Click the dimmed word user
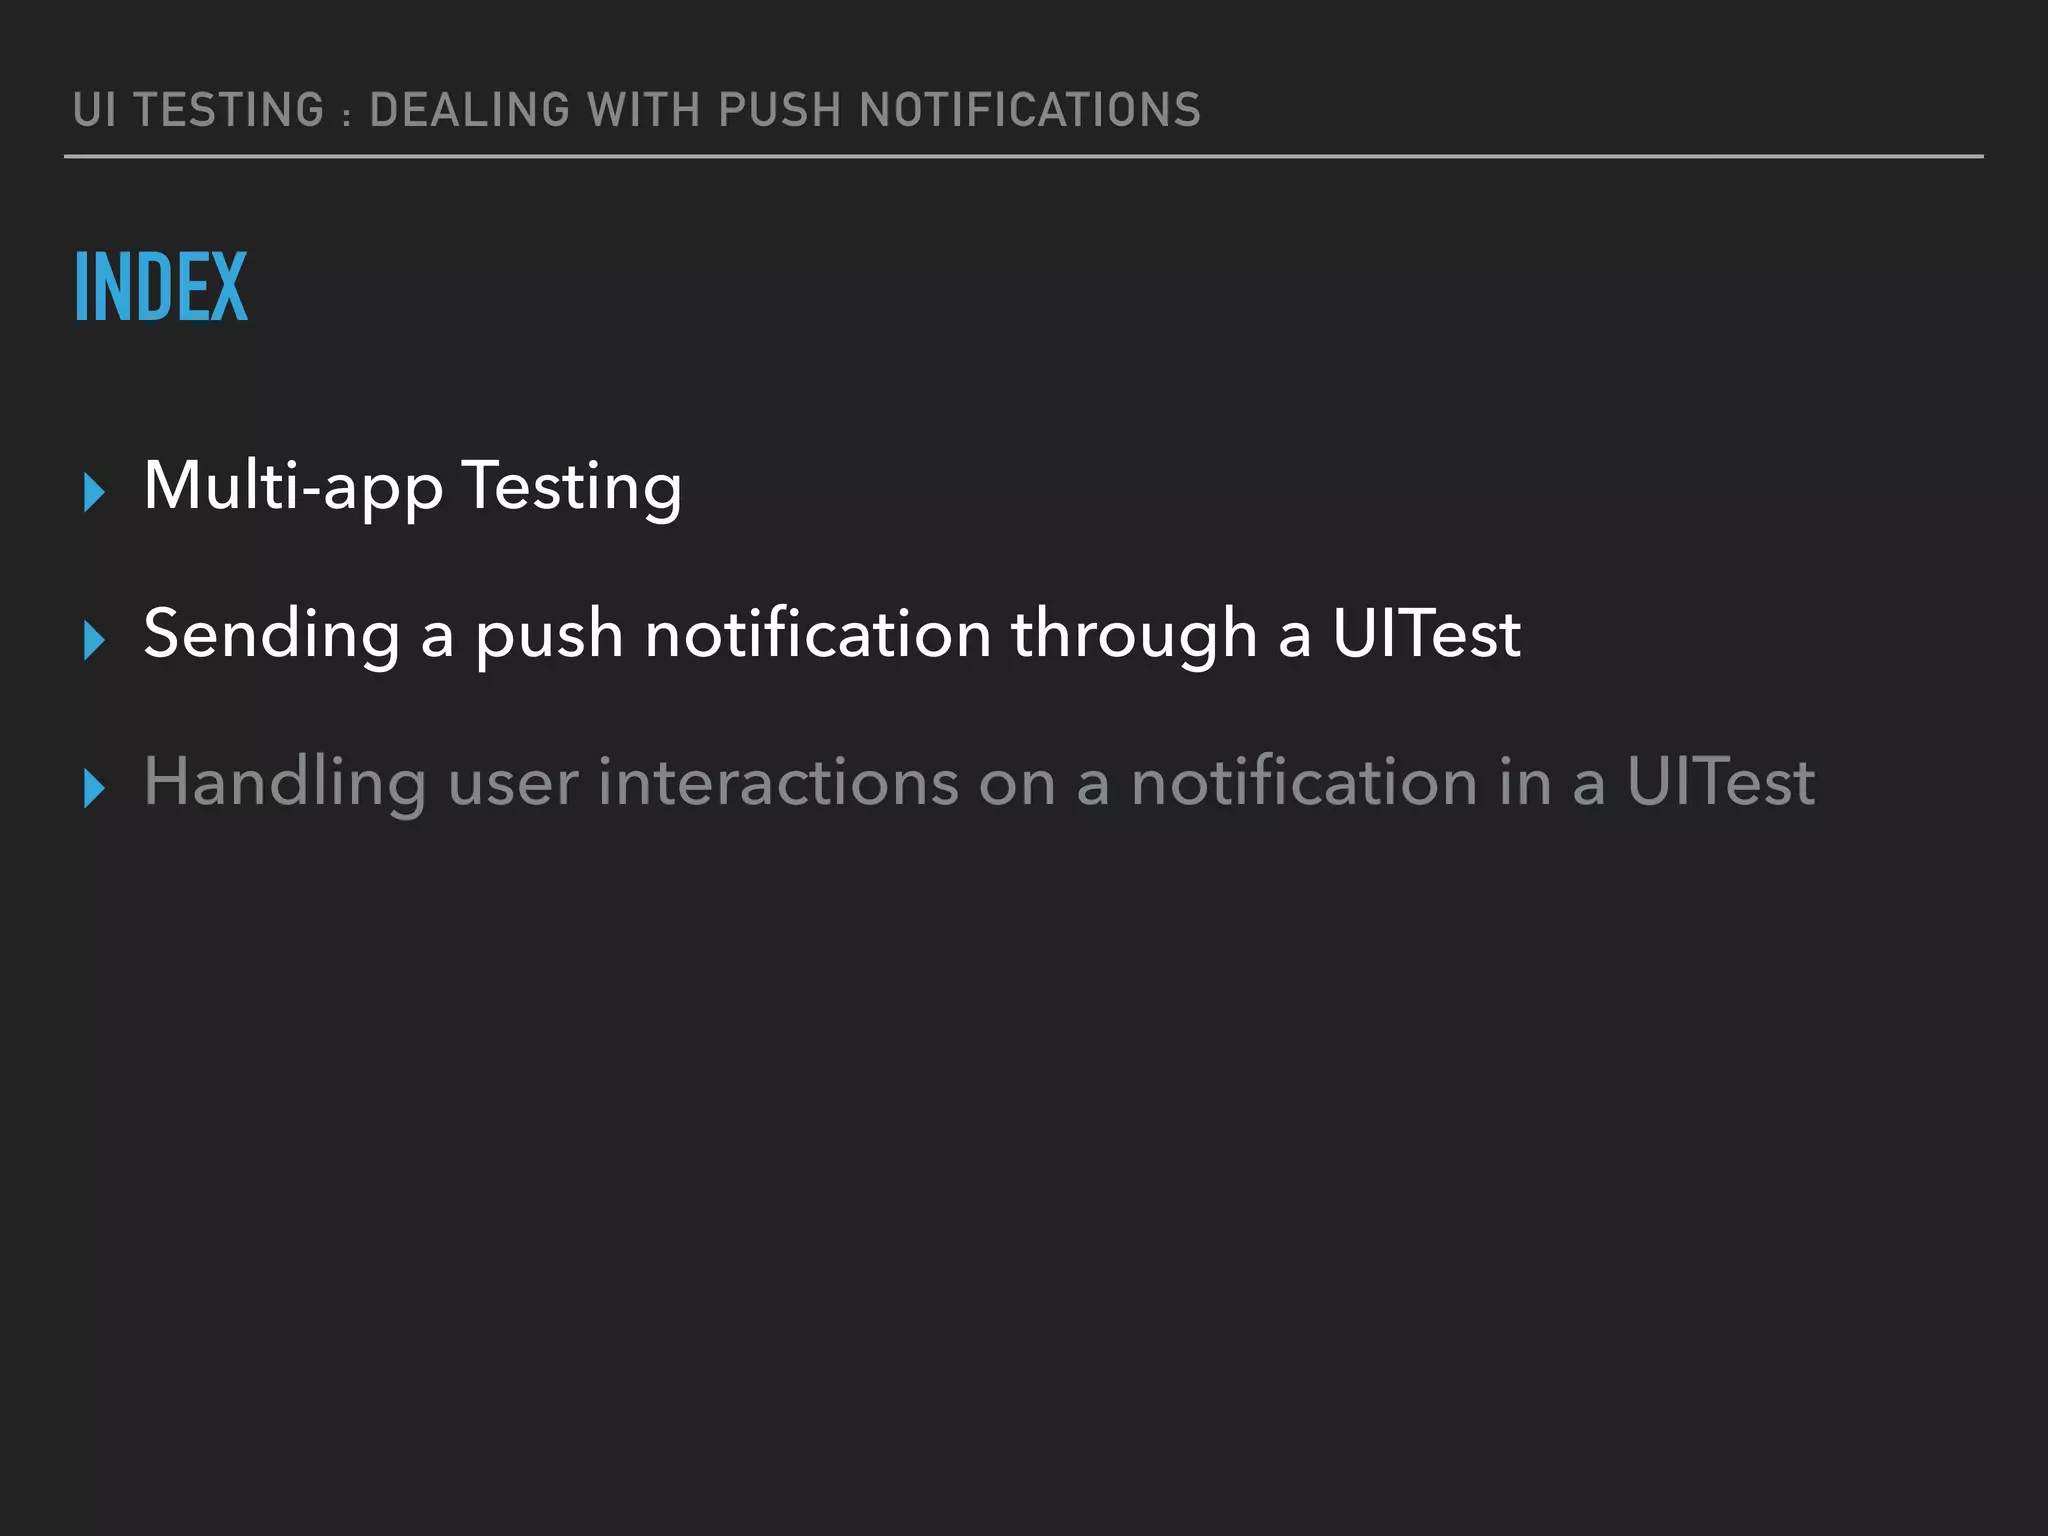Screen dimensions: 2048x1536 (513, 783)
